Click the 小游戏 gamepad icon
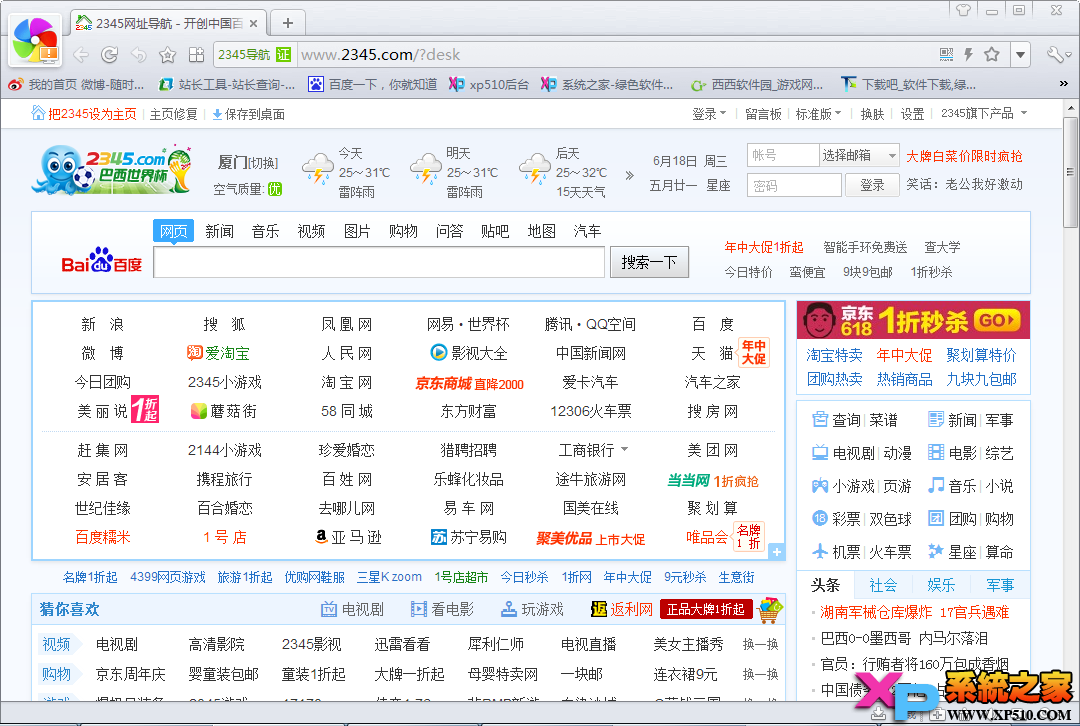This screenshot has width=1080, height=726. (x=820, y=486)
